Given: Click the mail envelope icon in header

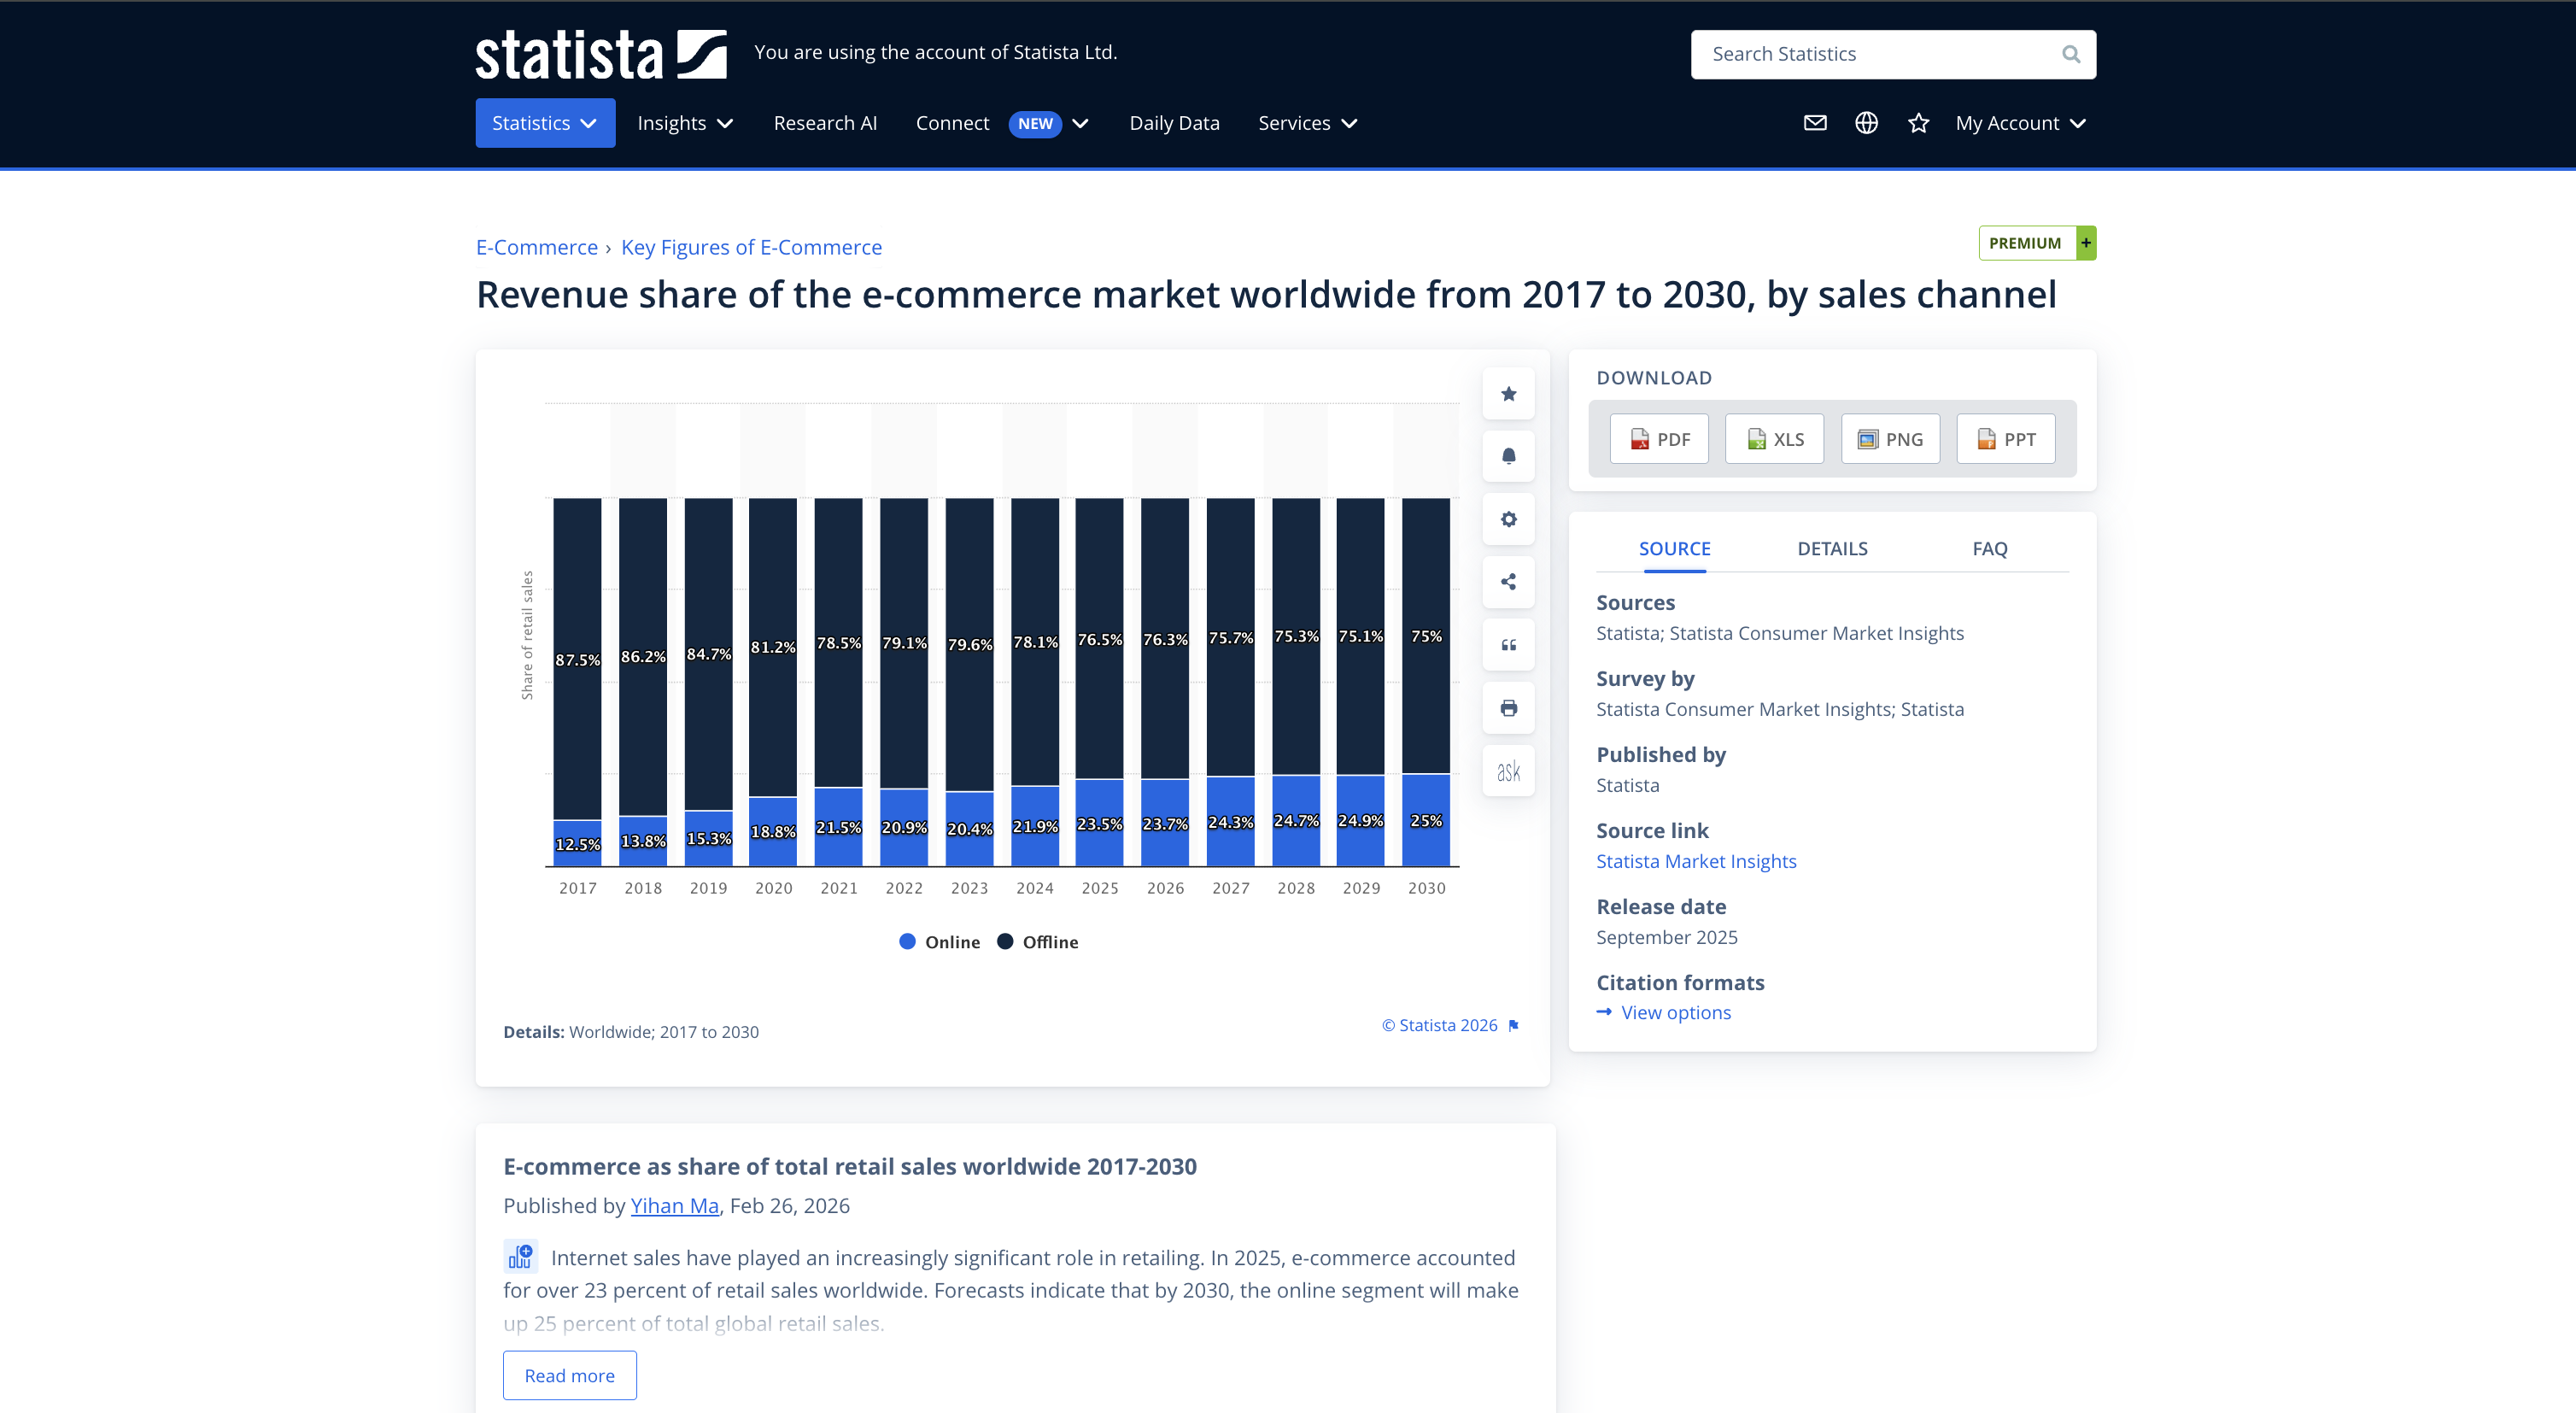Looking at the screenshot, I should [x=1815, y=123].
